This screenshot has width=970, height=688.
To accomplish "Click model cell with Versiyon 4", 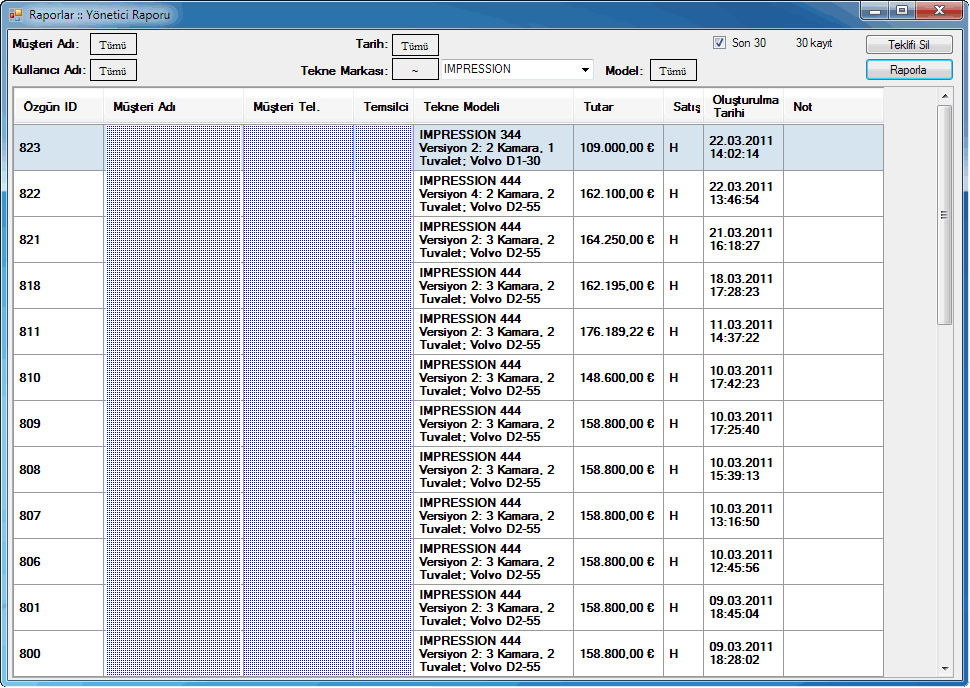I will coord(493,194).
